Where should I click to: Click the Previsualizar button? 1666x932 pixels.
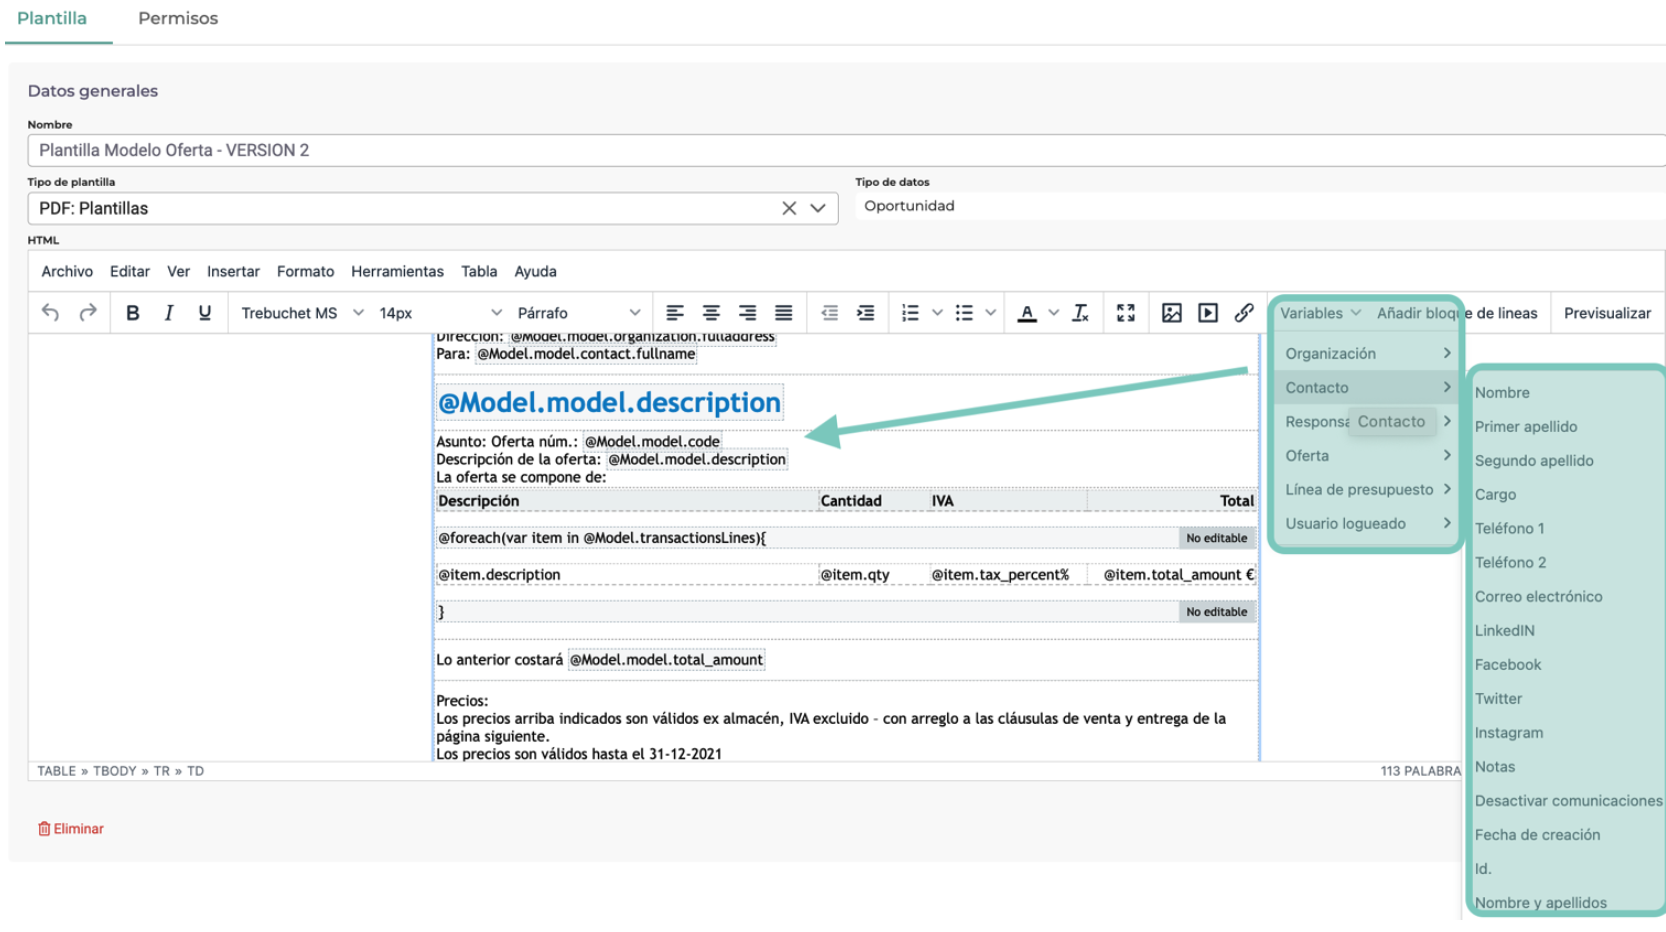pyautogui.click(x=1606, y=313)
